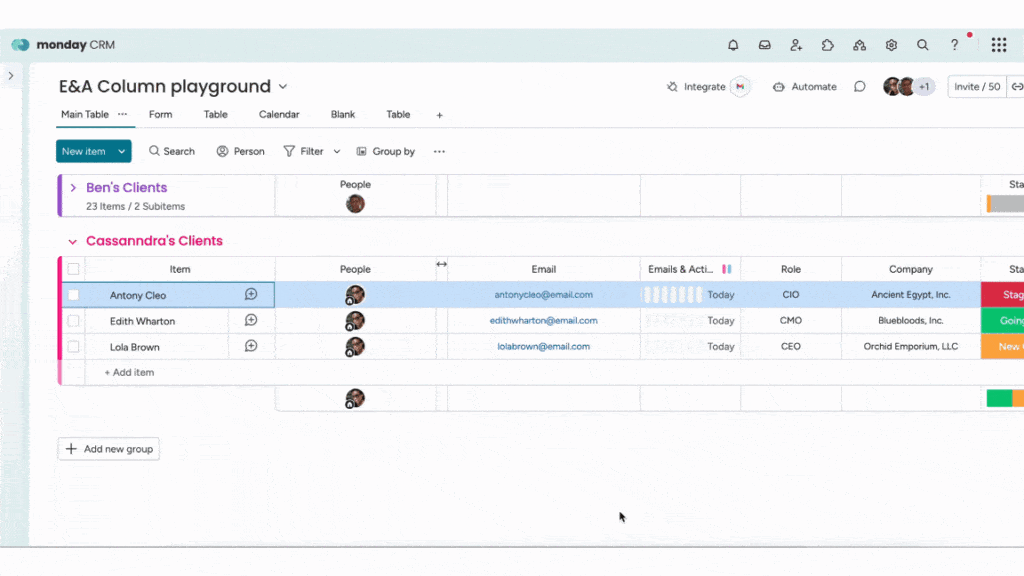Screen dimensions: 1024x576
Task: Click the Emails & Activities column indicator icon
Action: (x=727, y=269)
